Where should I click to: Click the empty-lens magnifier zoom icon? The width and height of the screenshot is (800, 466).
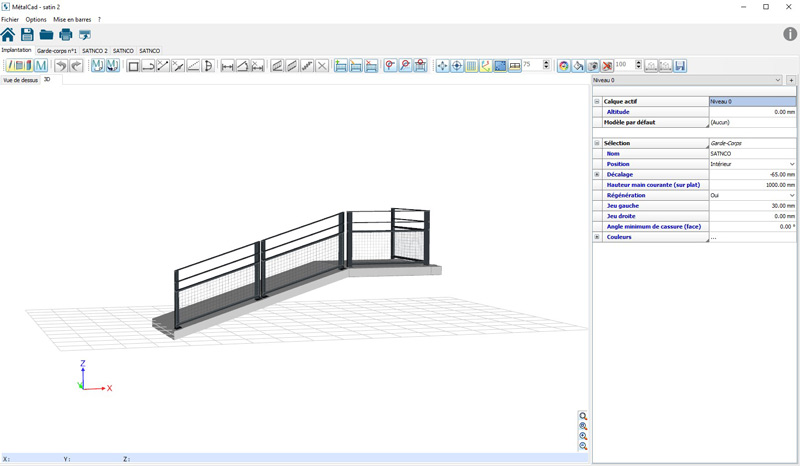[583, 416]
